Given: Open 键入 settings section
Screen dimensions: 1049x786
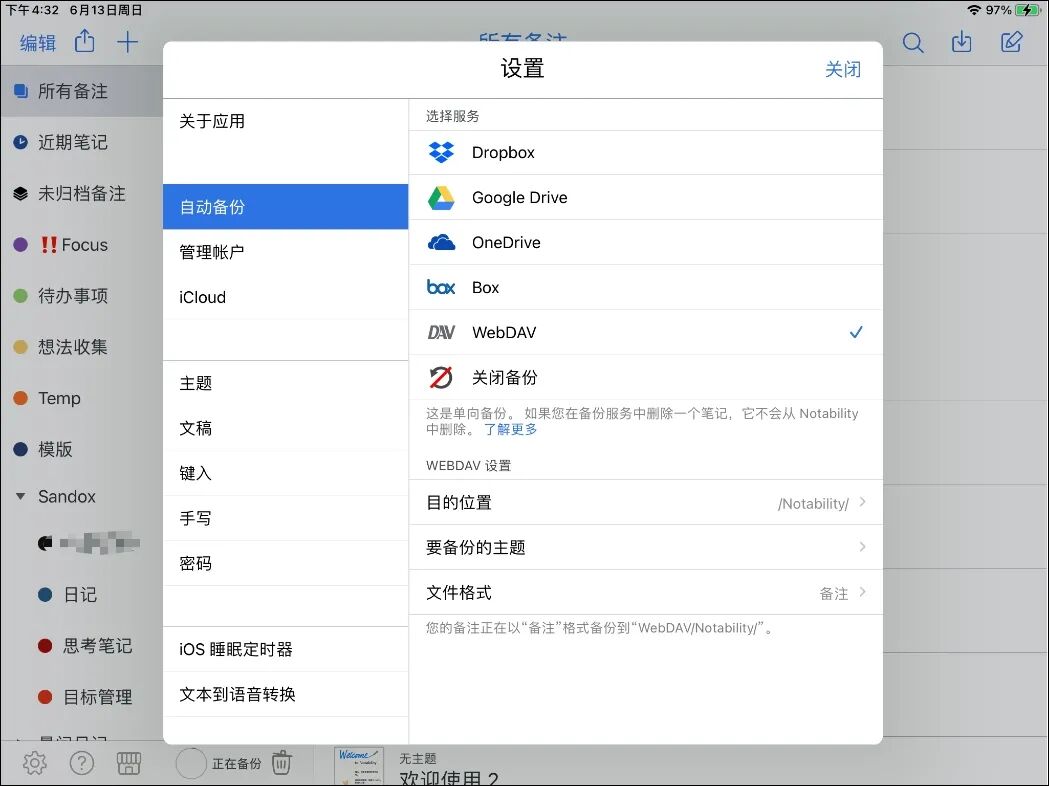Looking at the screenshot, I should (x=286, y=473).
